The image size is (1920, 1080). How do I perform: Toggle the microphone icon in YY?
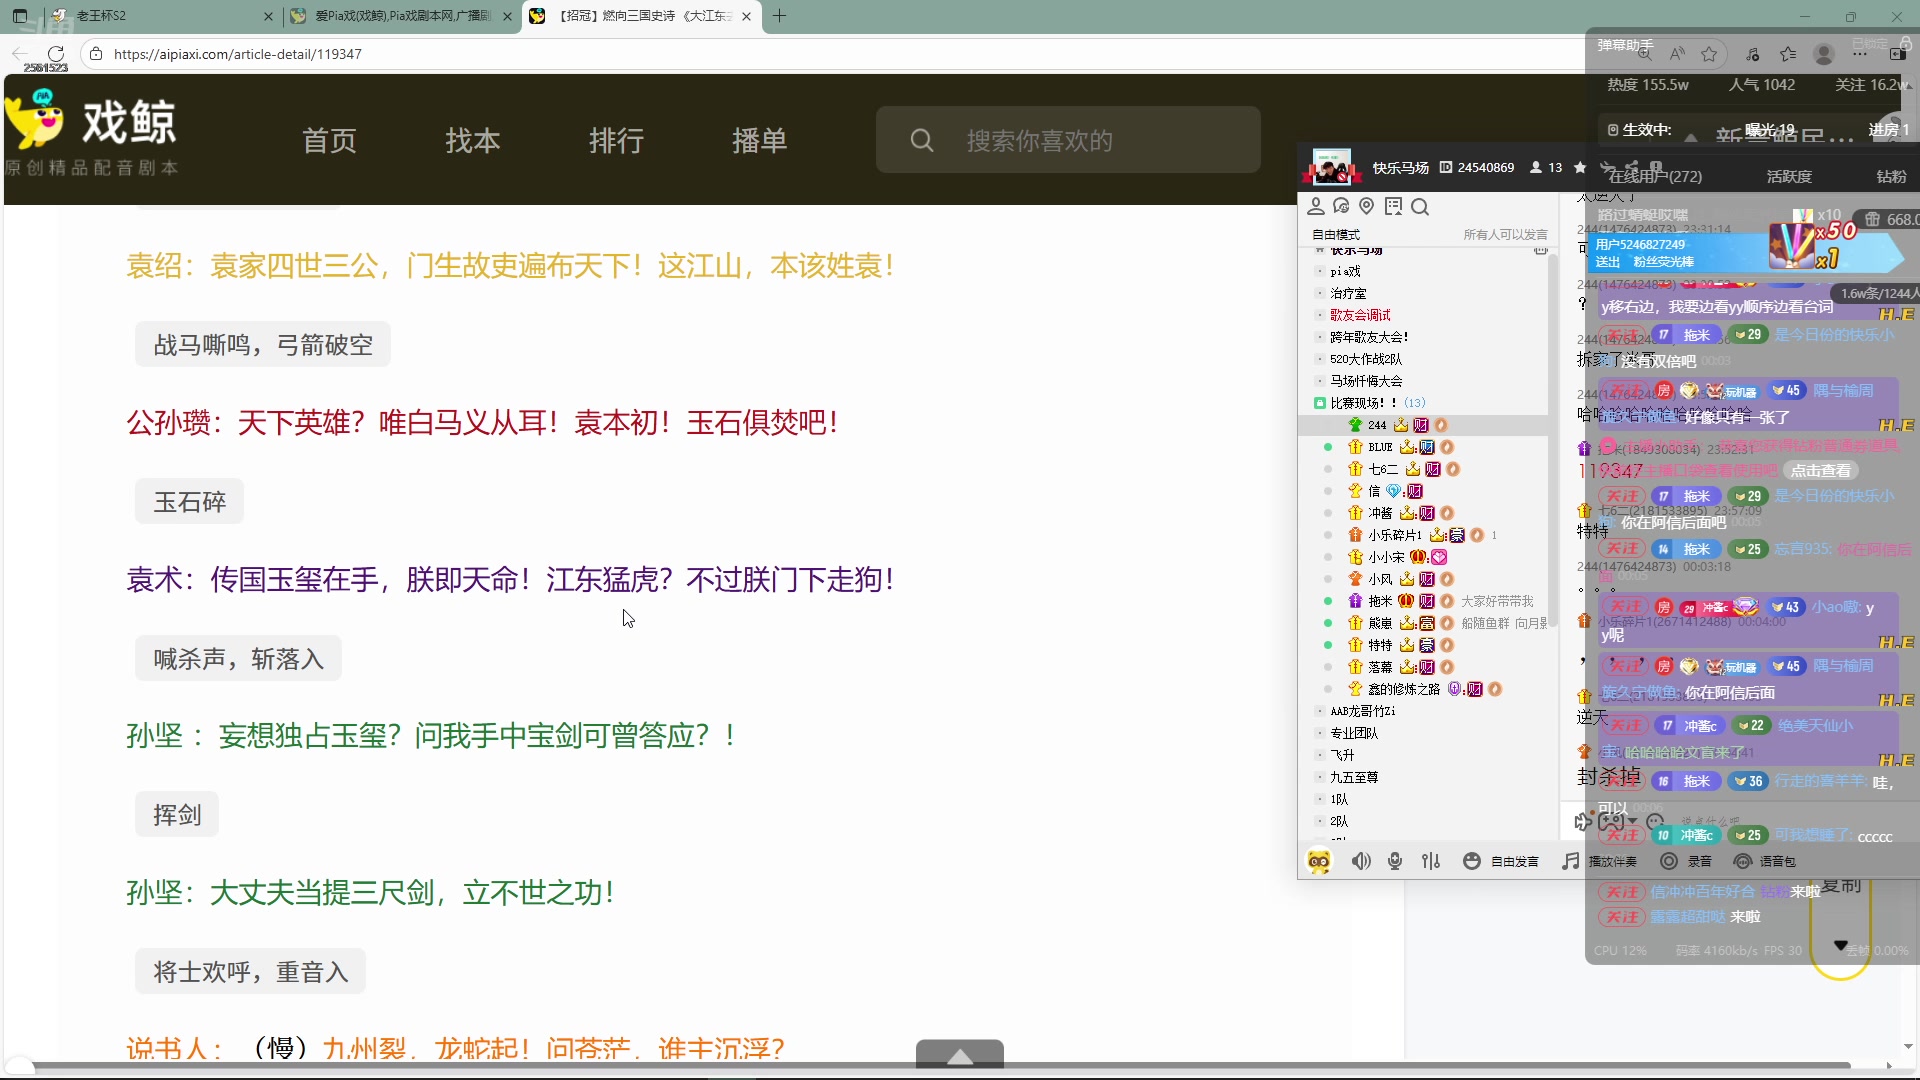pos(1395,861)
